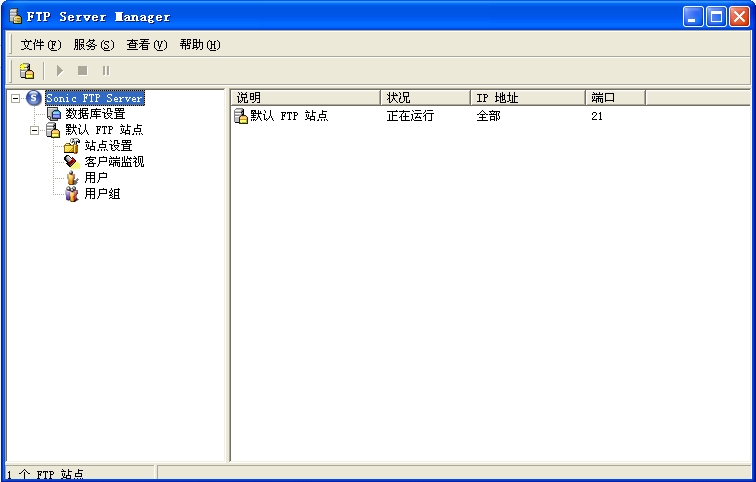The width and height of the screenshot is (756, 482).
Task: Click the 用户组 group icon
Action: pos(72,194)
